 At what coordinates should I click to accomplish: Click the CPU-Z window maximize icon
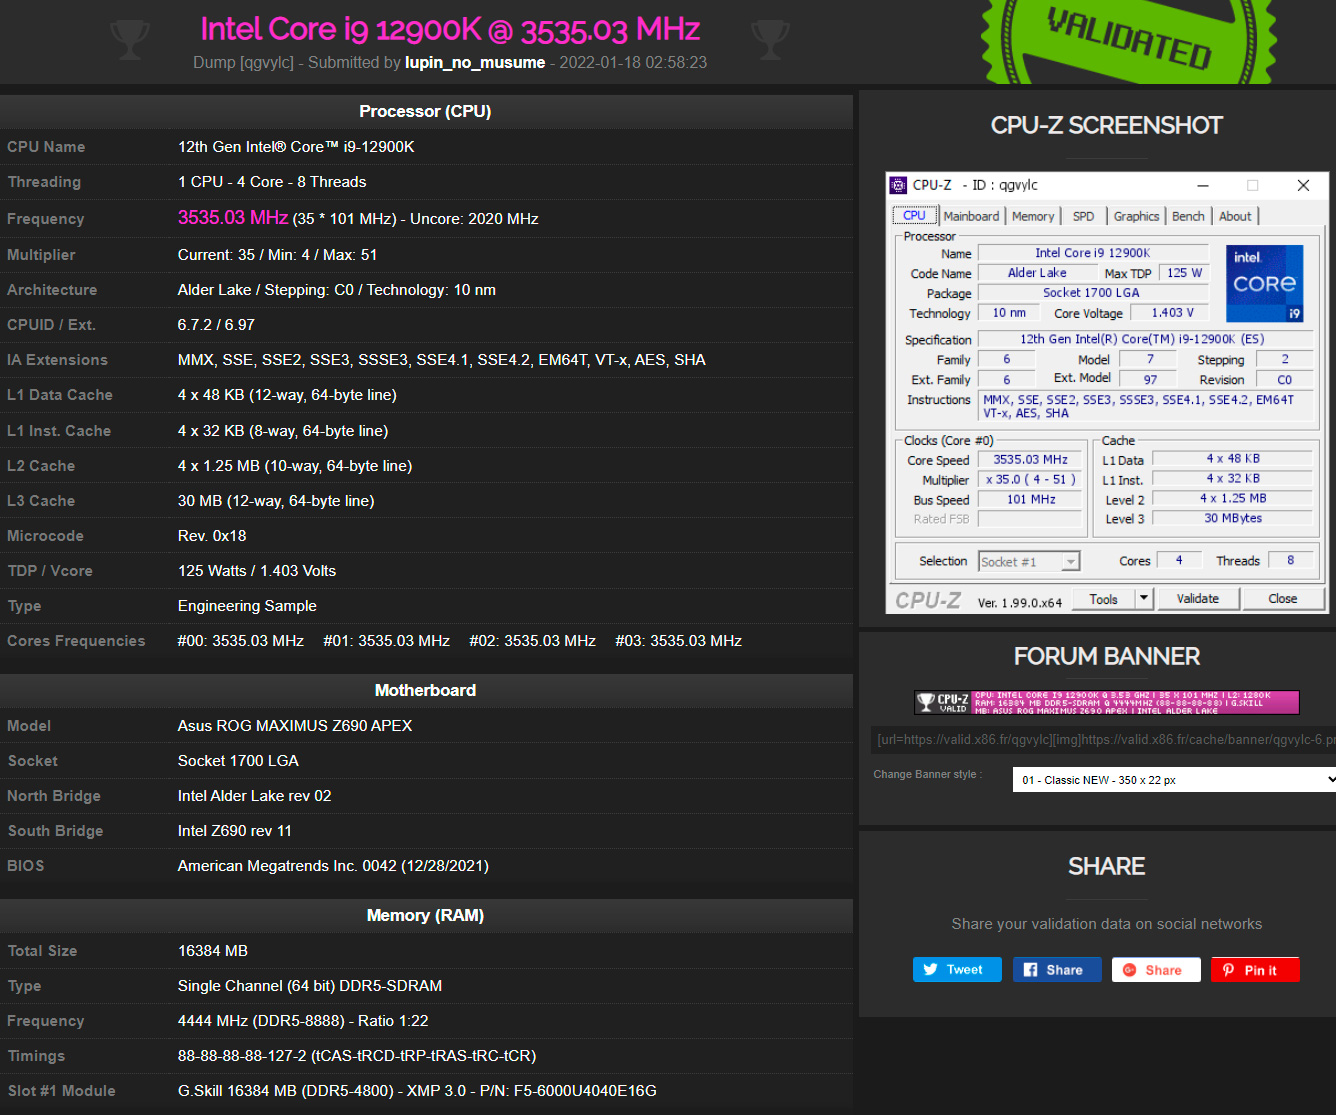[1252, 185]
